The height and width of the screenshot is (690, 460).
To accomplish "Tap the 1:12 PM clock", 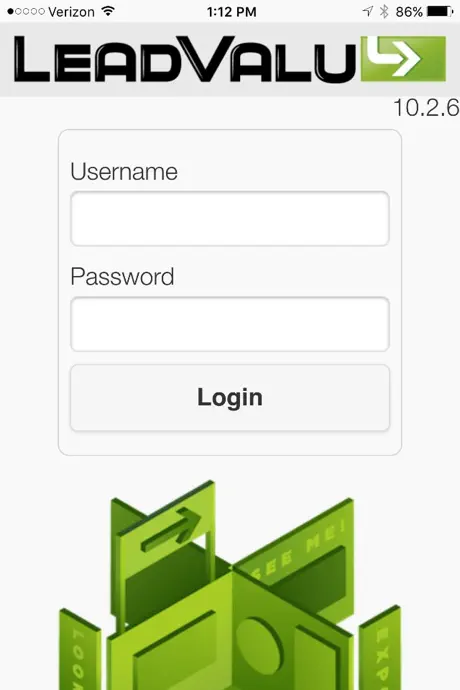I will pyautogui.click(x=232, y=12).
